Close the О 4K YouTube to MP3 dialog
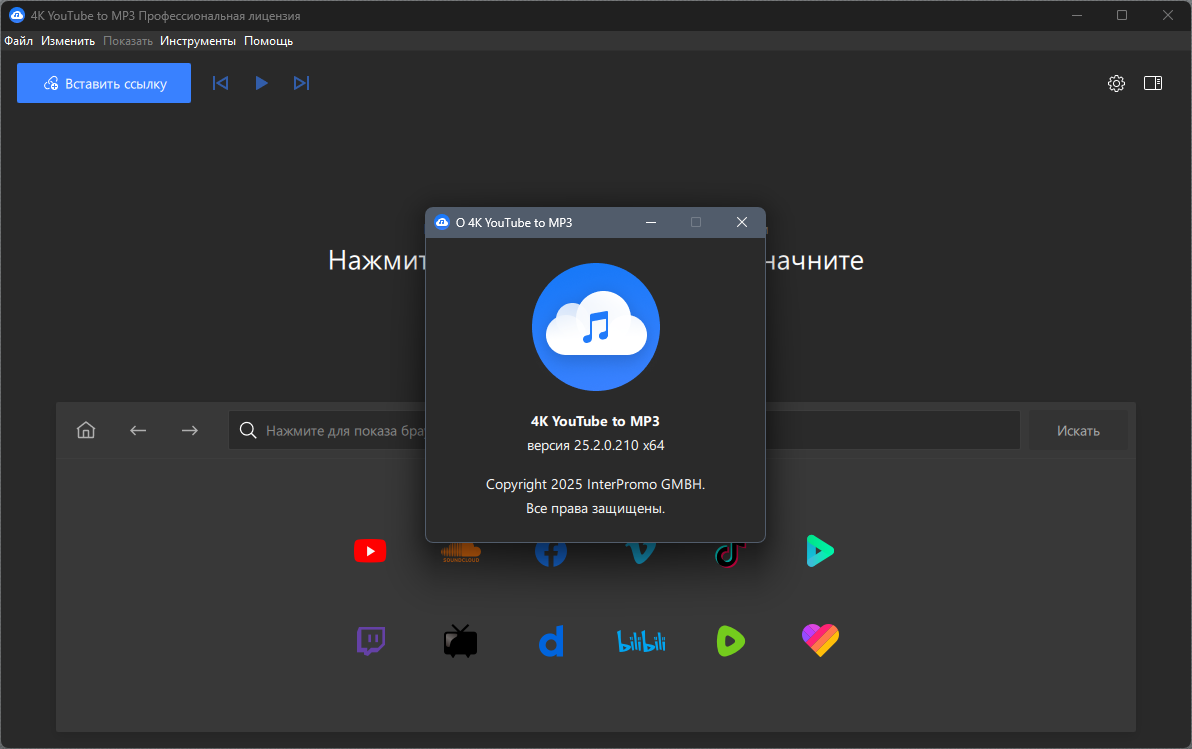The width and height of the screenshot is (1192, 749). point(742,222)
